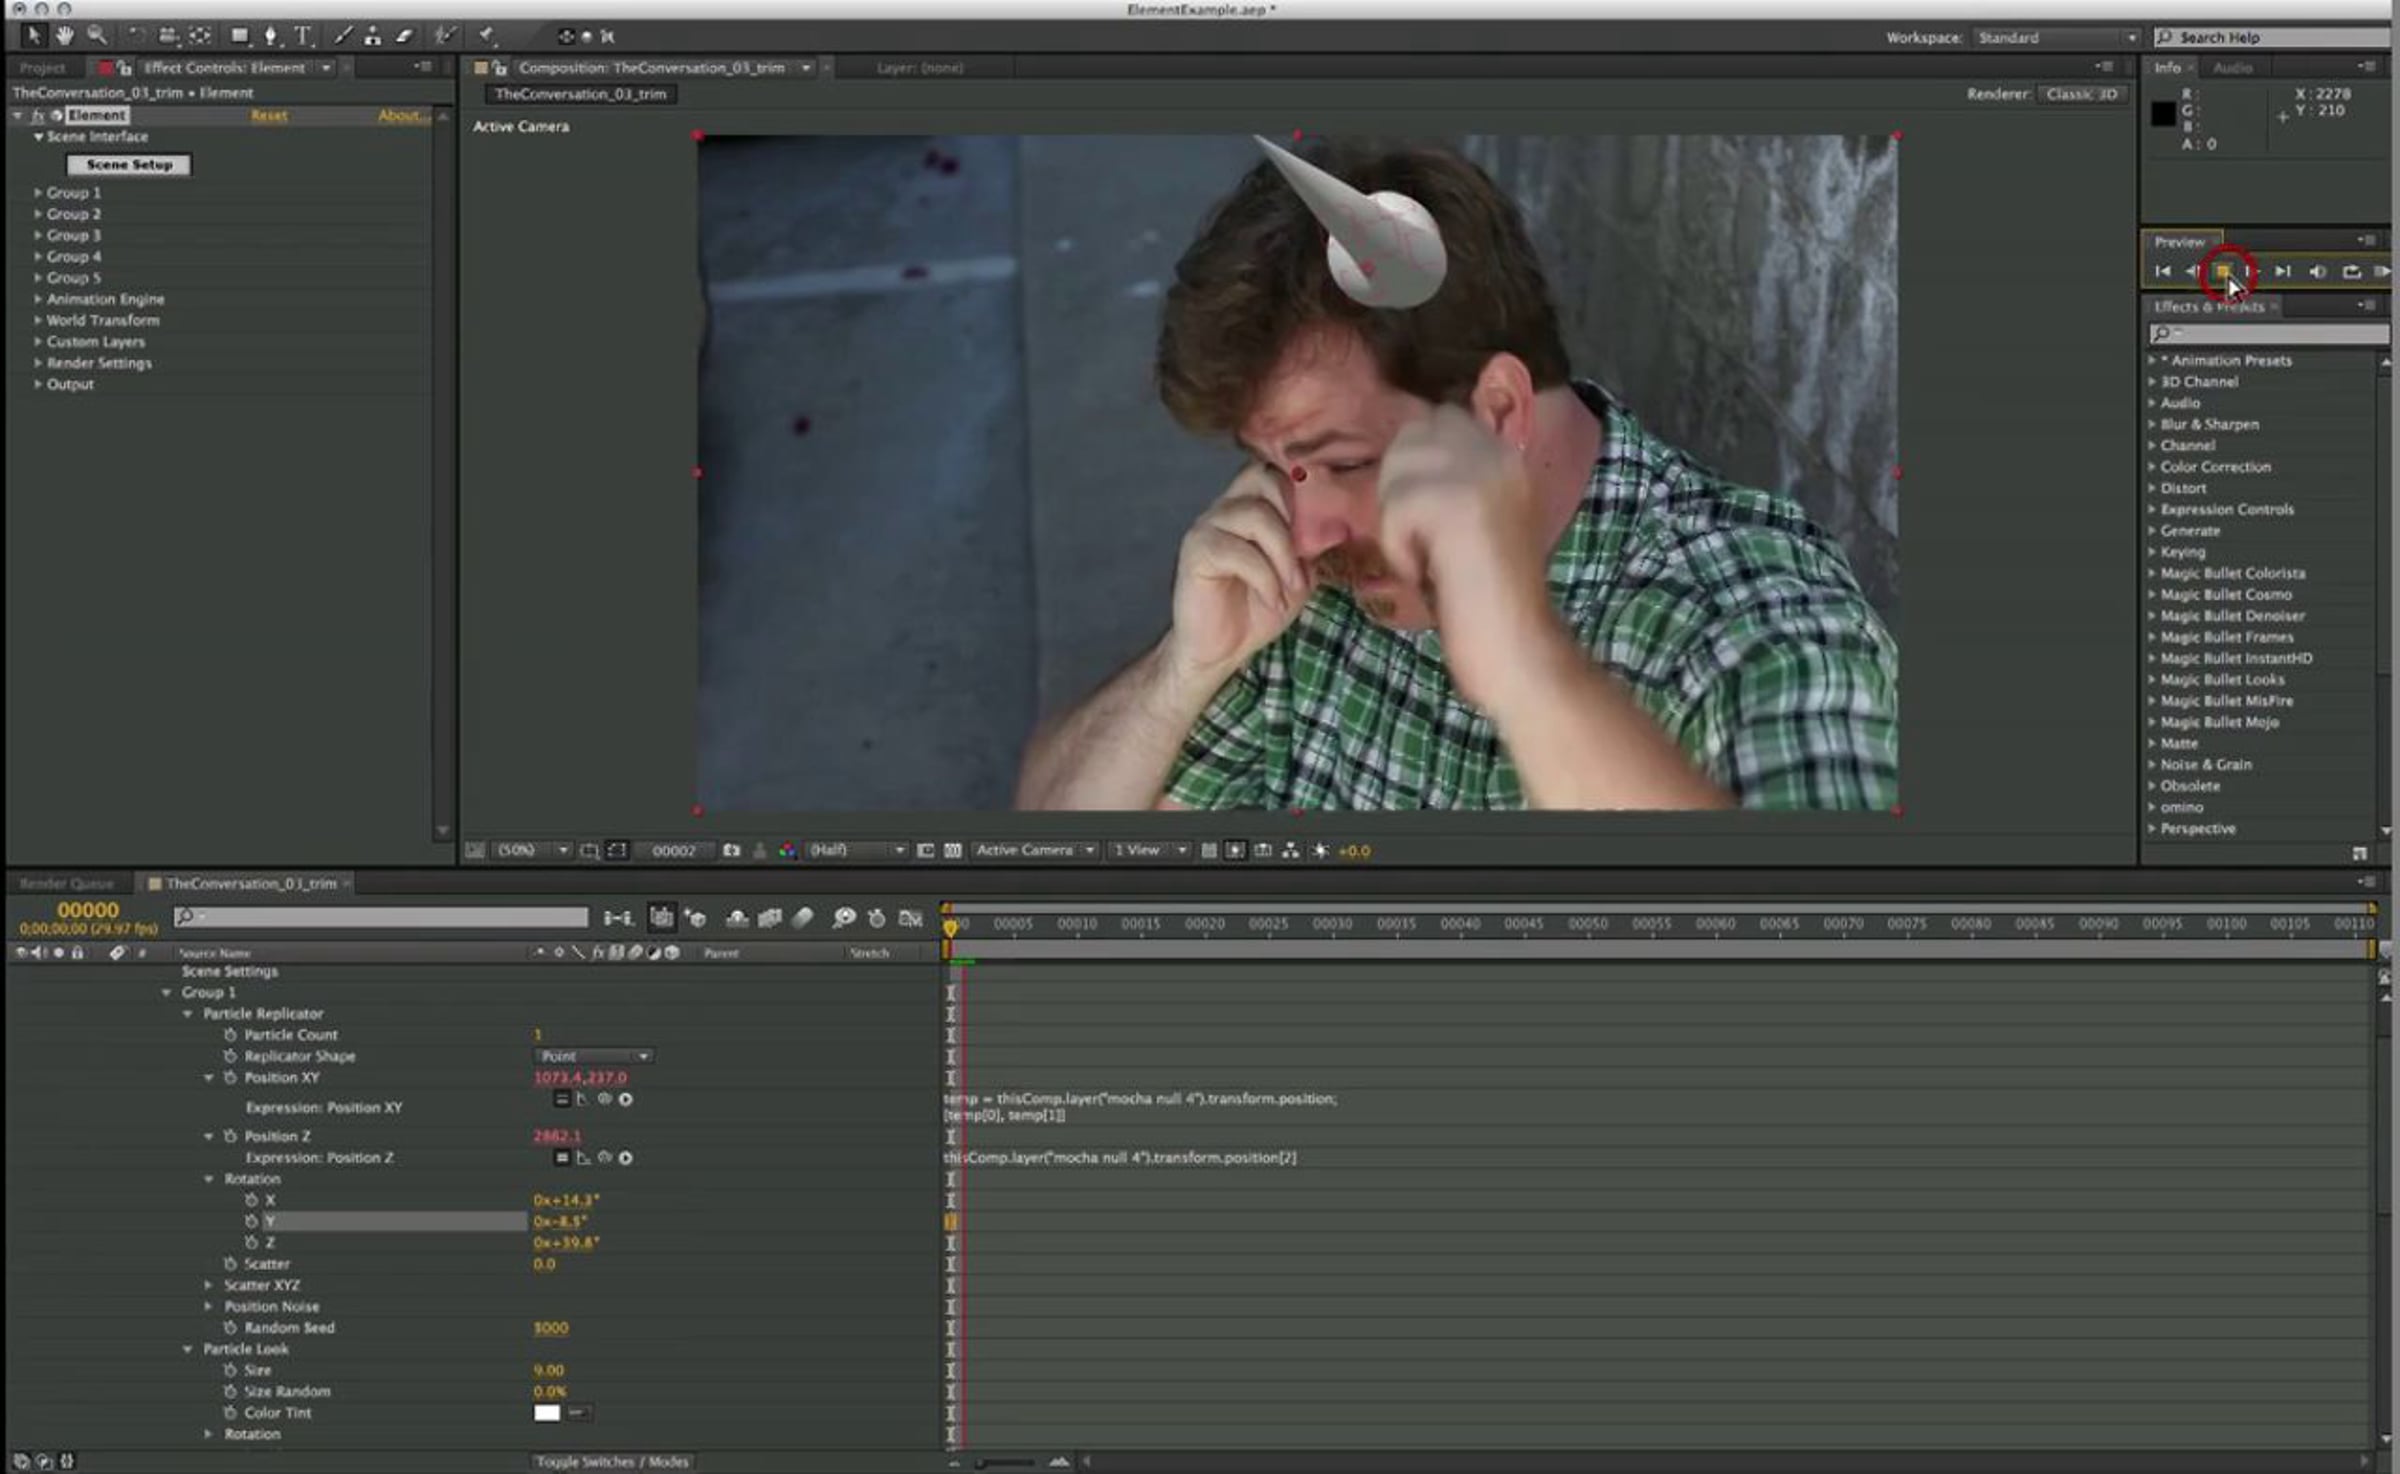This screenshot has height=1474, width=2400.
Task: Jump to last frame in Preview panel
Action: coord(2283,271)
